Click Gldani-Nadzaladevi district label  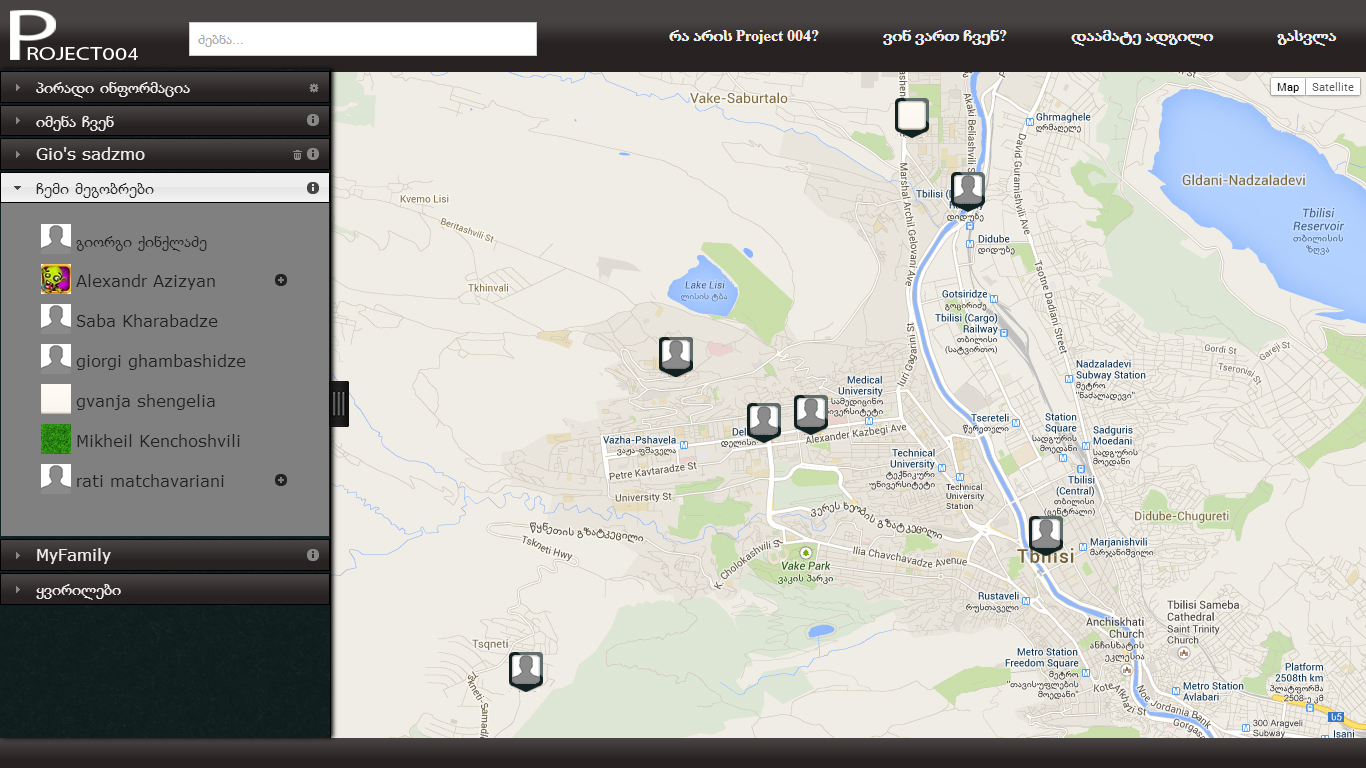(x=1244, y=181)
